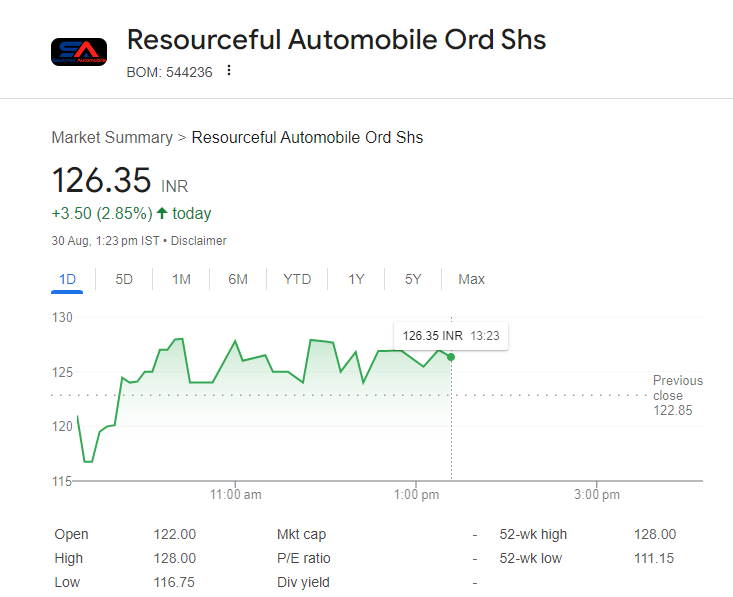Open the three-dot more options menu
The width and height of the screenshot is (733, 597).
pos(229,71)
